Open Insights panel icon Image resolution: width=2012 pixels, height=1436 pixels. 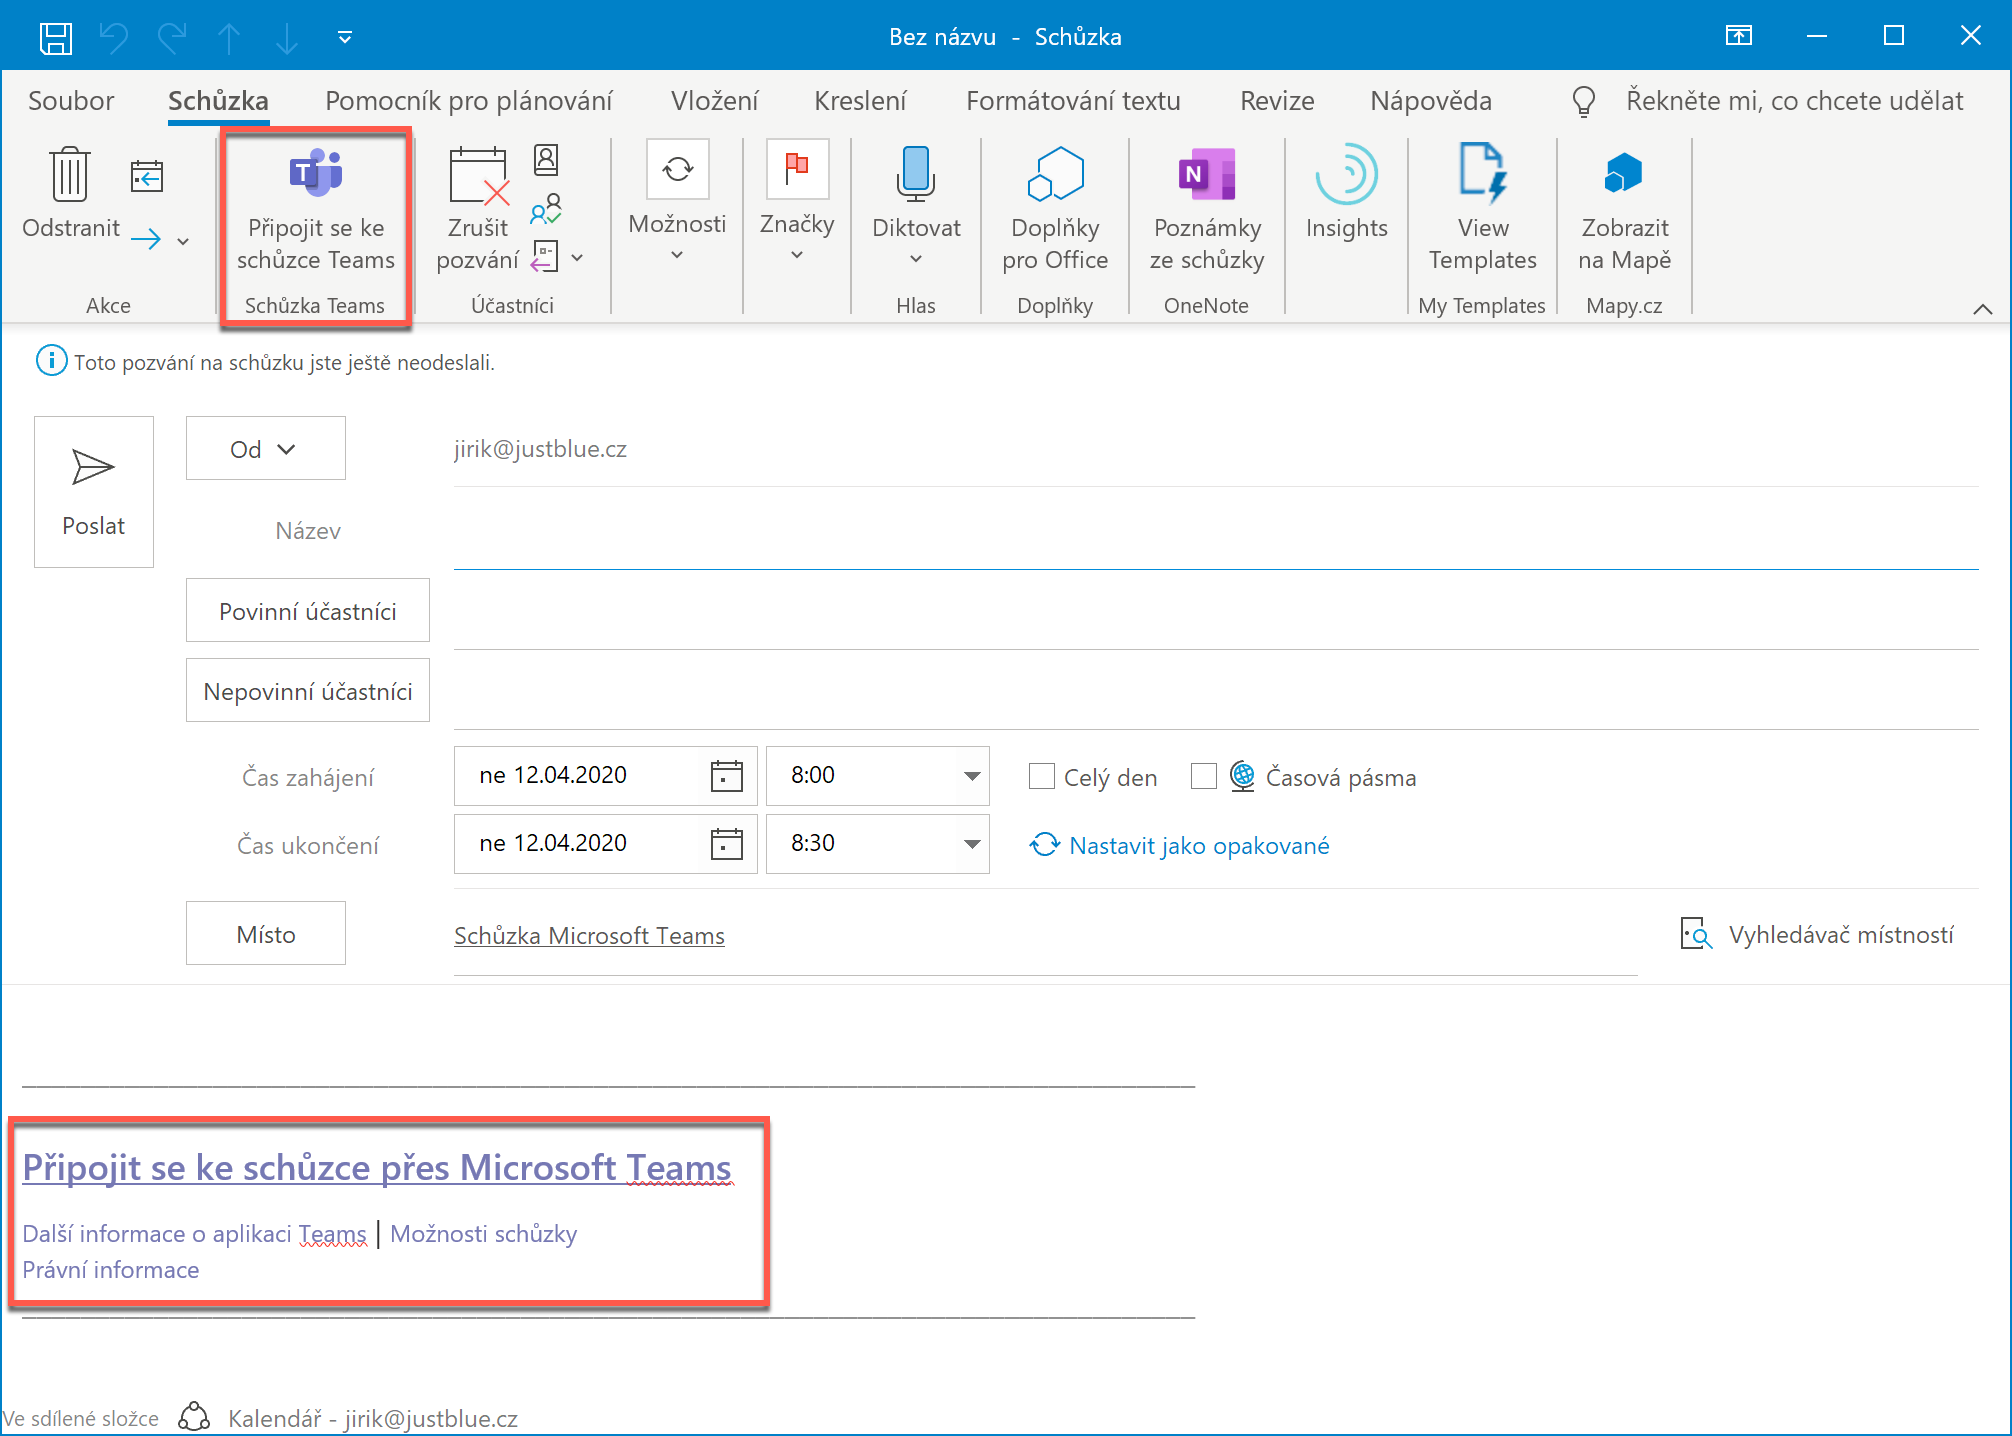tap(1346, 175)
